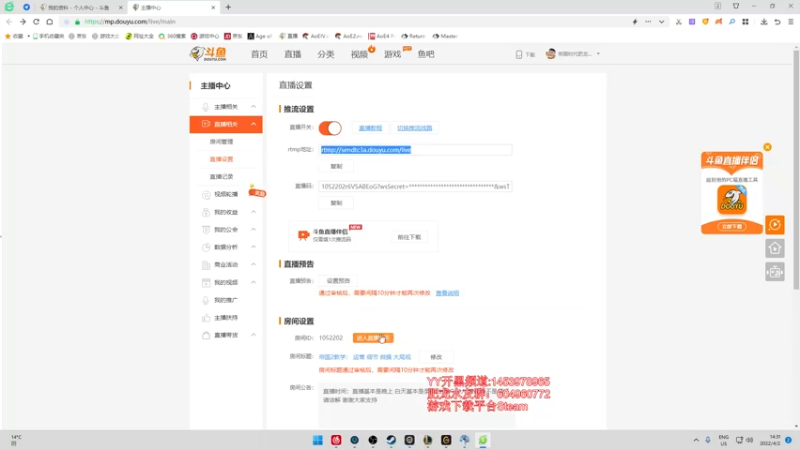Reload the page with browser refresh icon

coord(36,22)
